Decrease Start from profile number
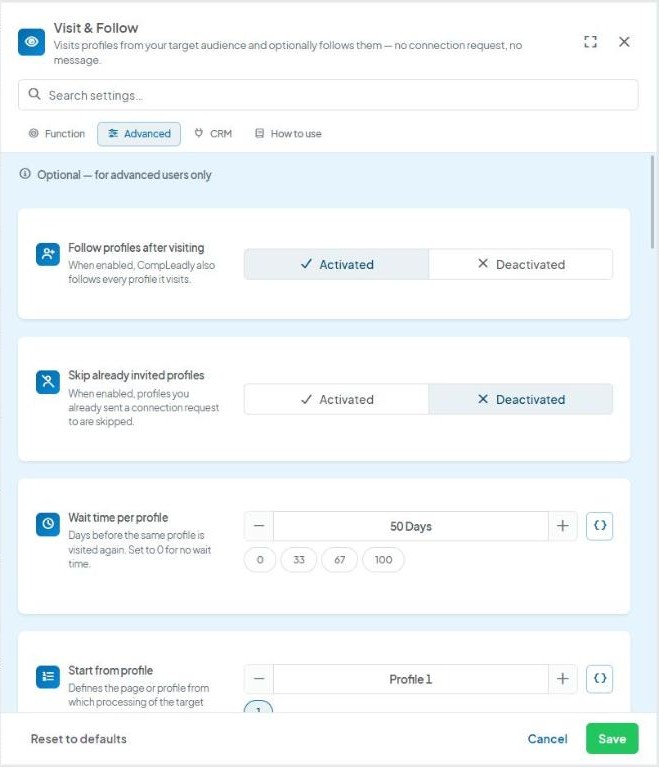 [x=259, y=679]
